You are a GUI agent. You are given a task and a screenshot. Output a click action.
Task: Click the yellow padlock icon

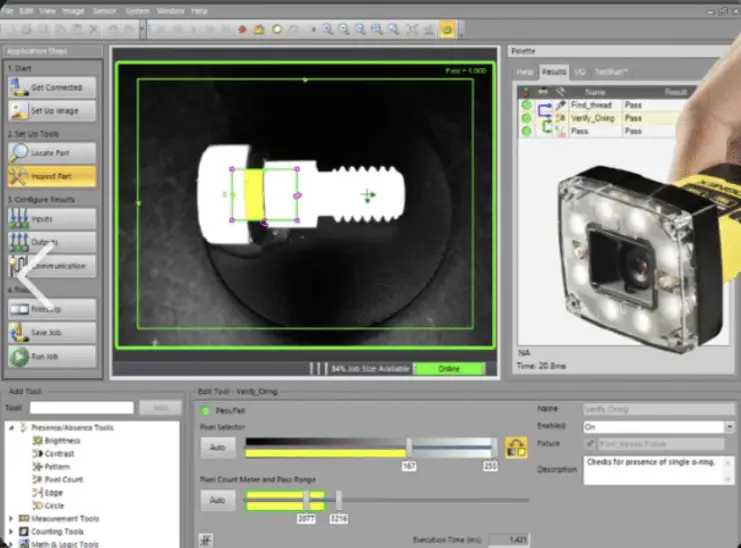(516, 447)
